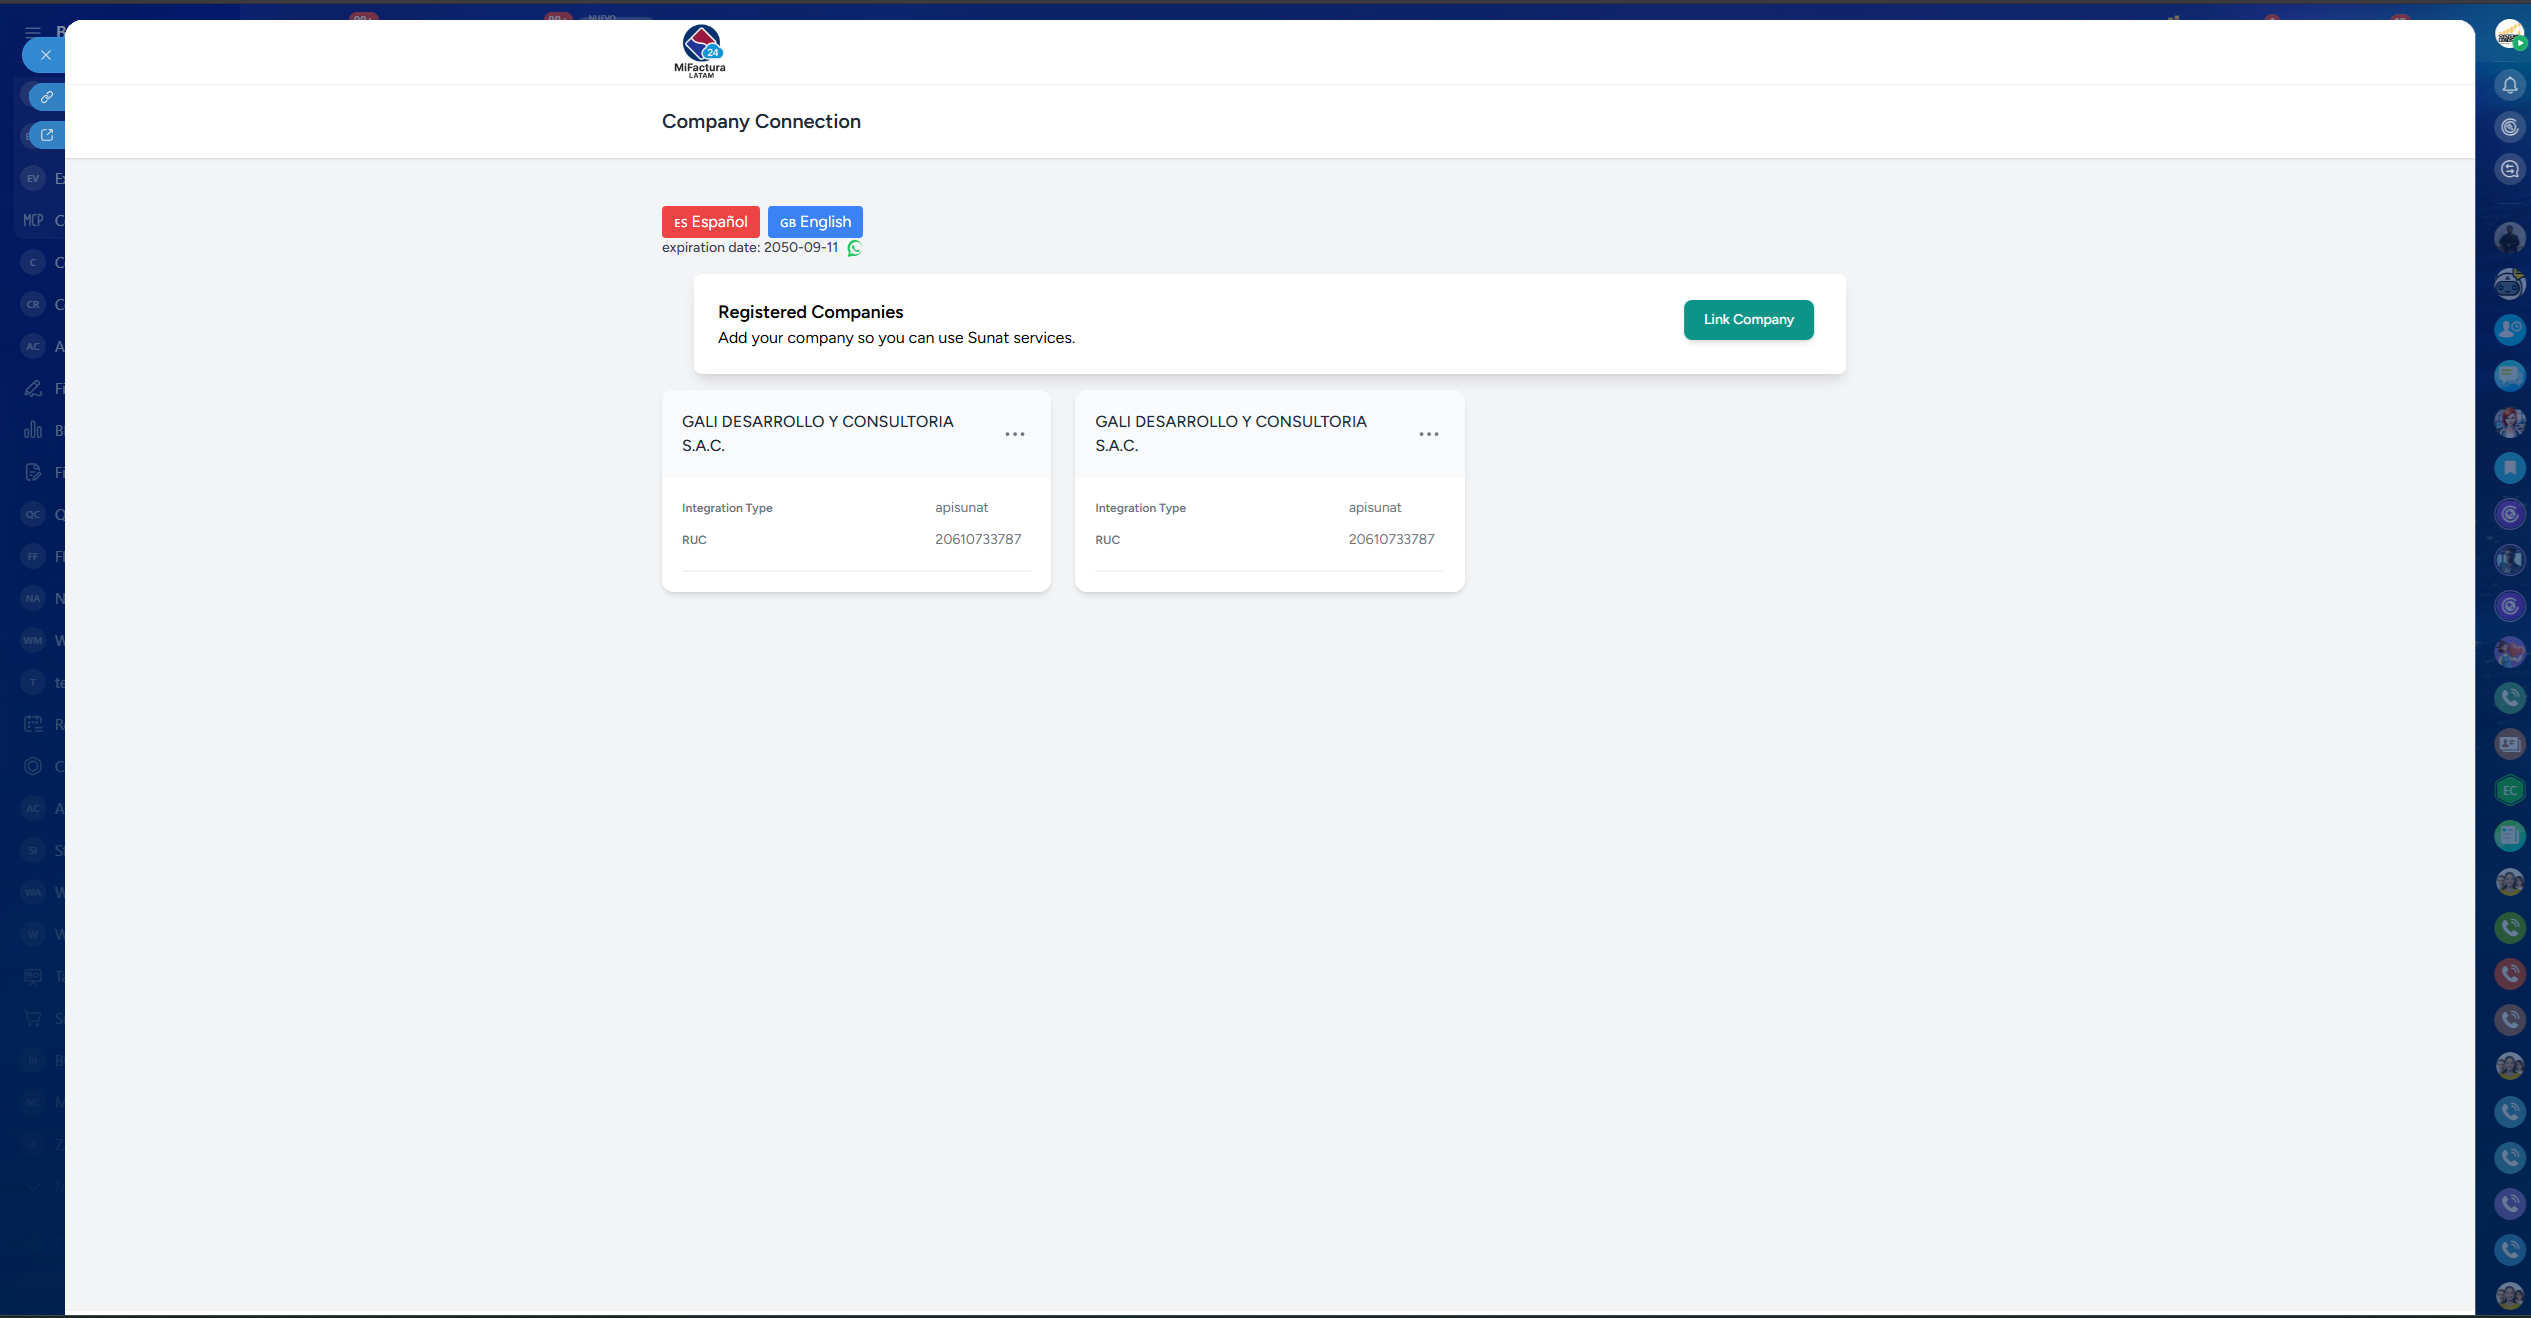The image size is (2531, 1318).
Task: Select the EV item in left menu
Action: (34, 178)
